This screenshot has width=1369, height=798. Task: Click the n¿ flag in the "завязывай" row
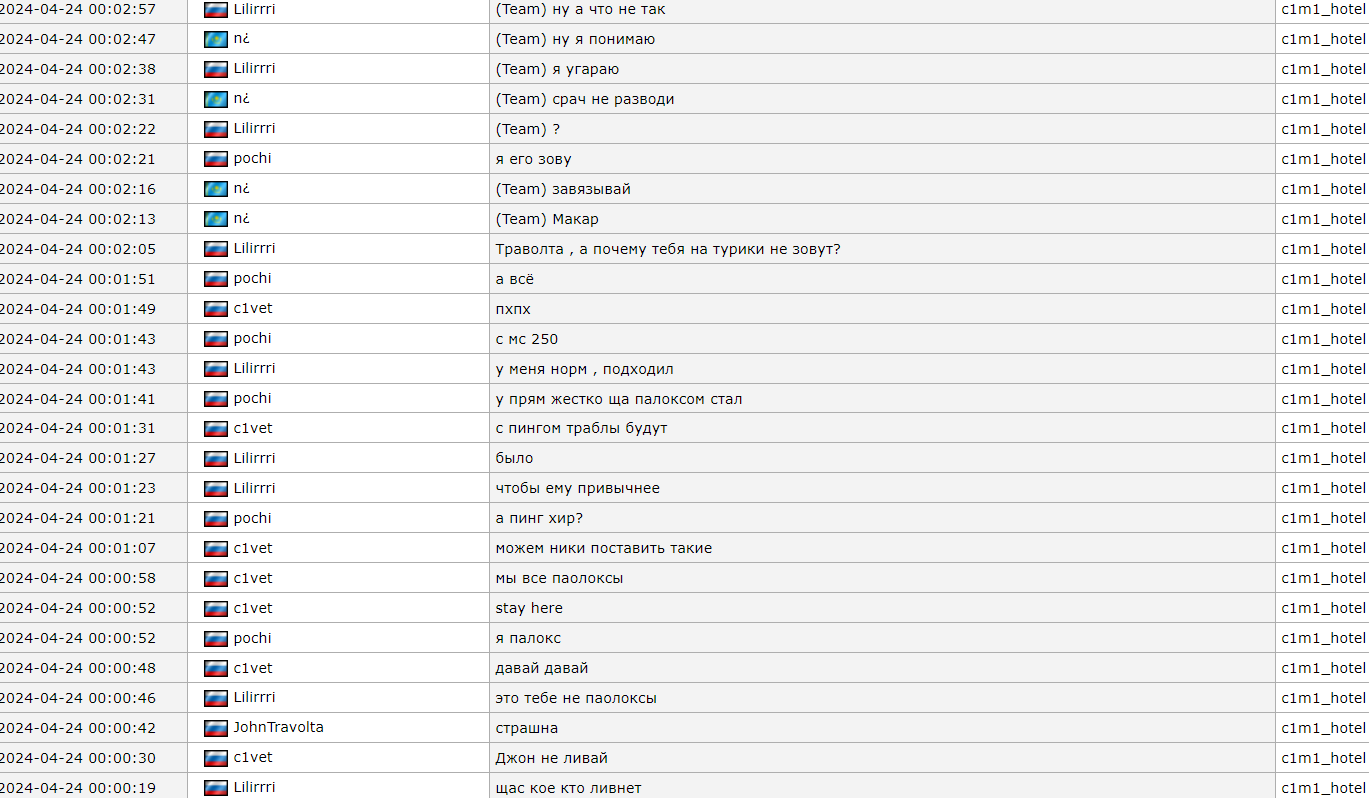coord(215,189)
